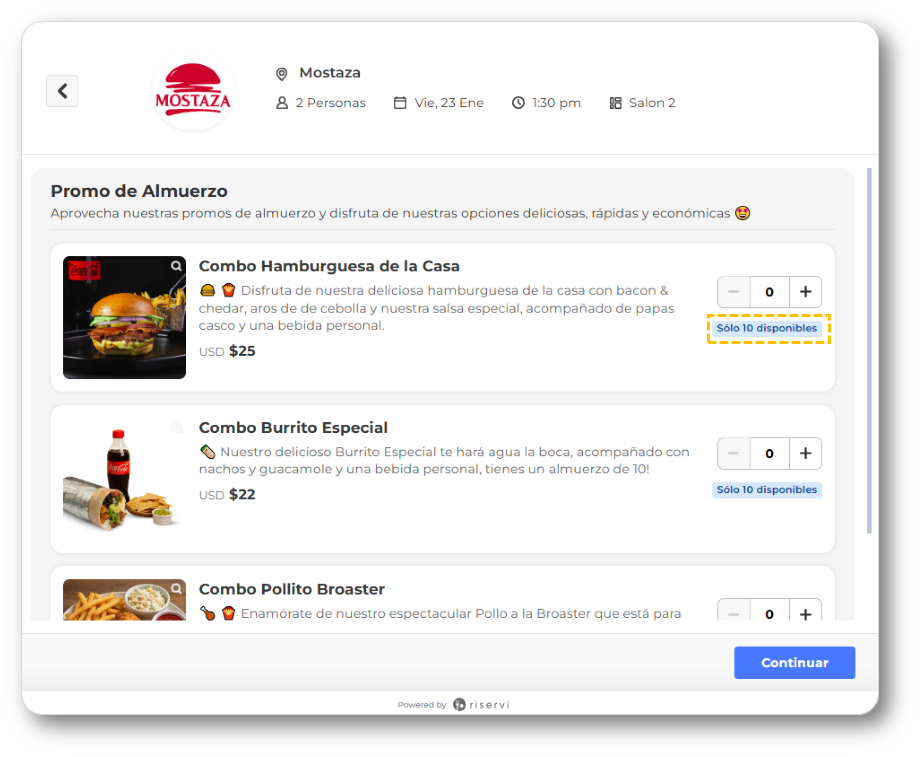This screenshot has height=757, width=921.
Task: Zoom the Combo Pollito Broaster image magnifier
Action: click(x=176, y=588)
